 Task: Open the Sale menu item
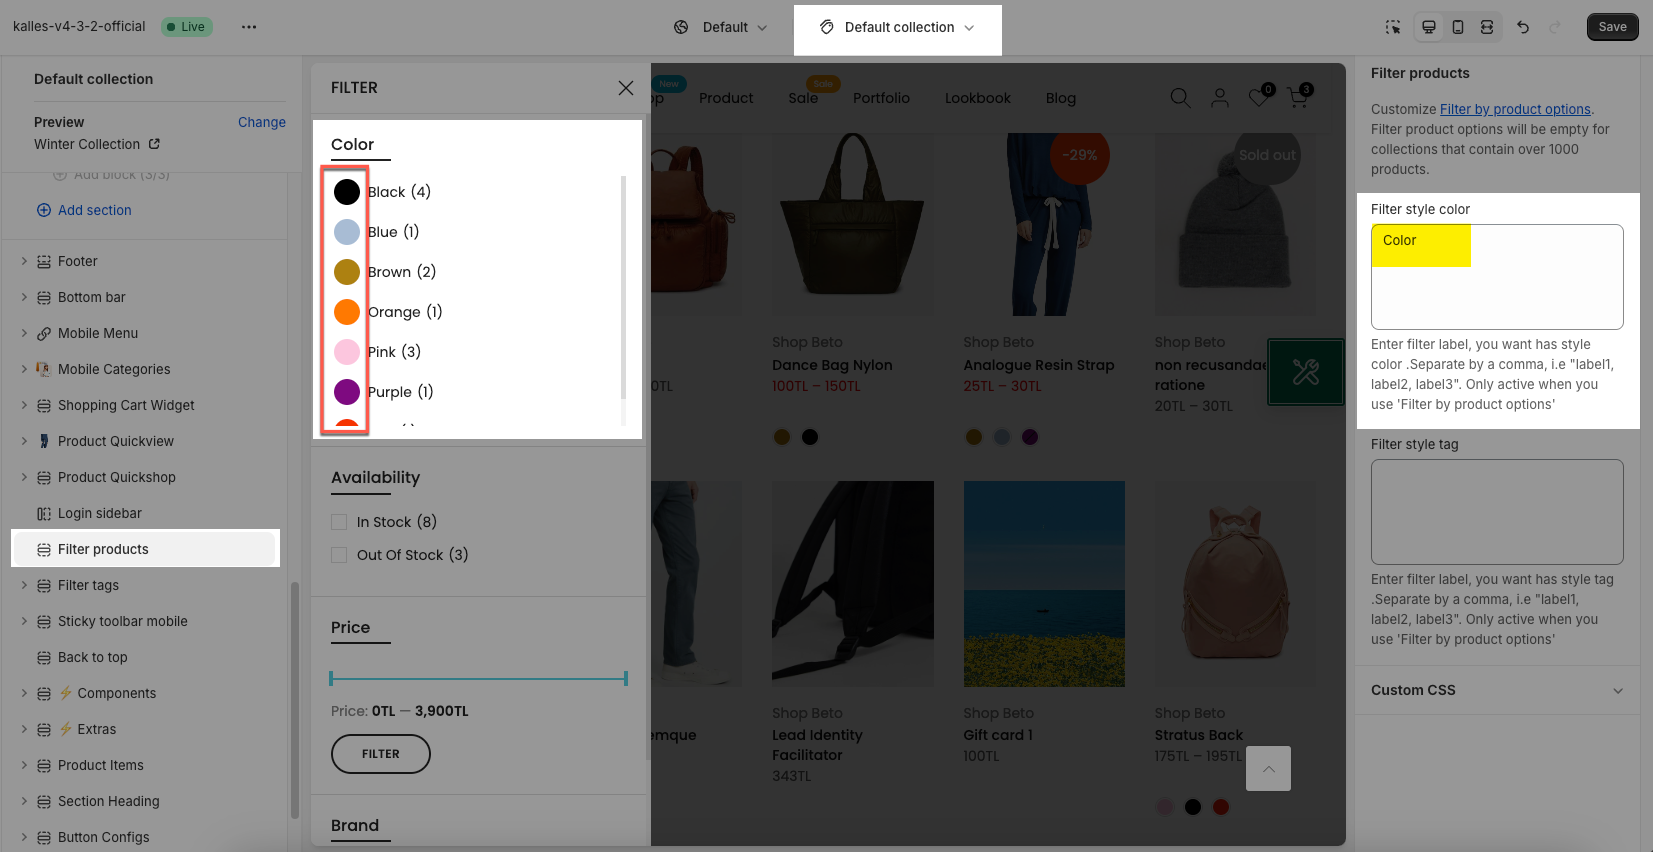[803, 98]
